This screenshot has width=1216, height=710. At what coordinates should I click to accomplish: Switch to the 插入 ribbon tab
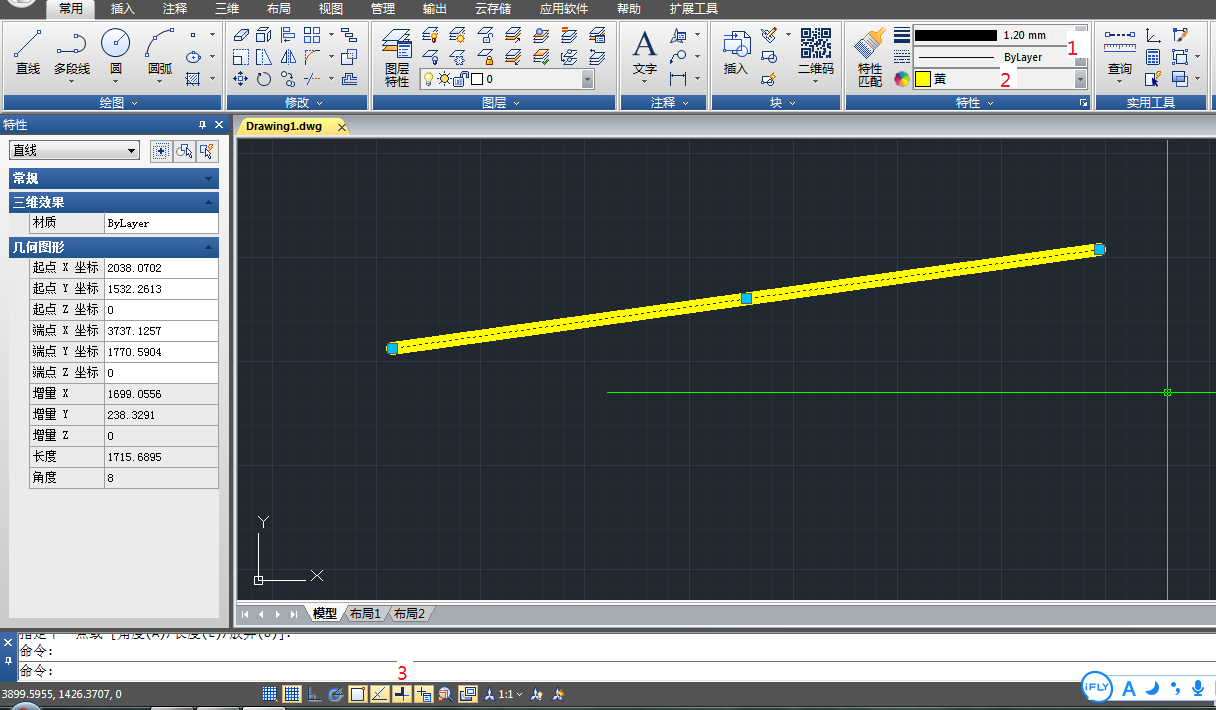[123, 9]
